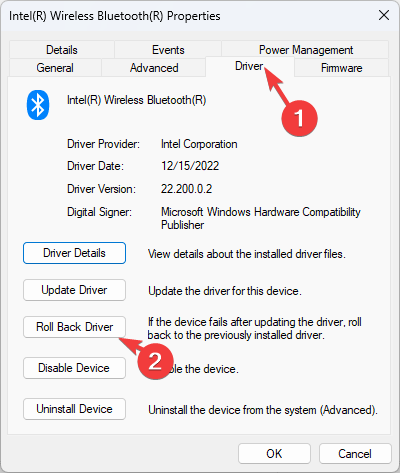The height and width of the screenshot is (473, 400).
Task: Click the driver version number 22.200.0.2
Action: point(186,189)
